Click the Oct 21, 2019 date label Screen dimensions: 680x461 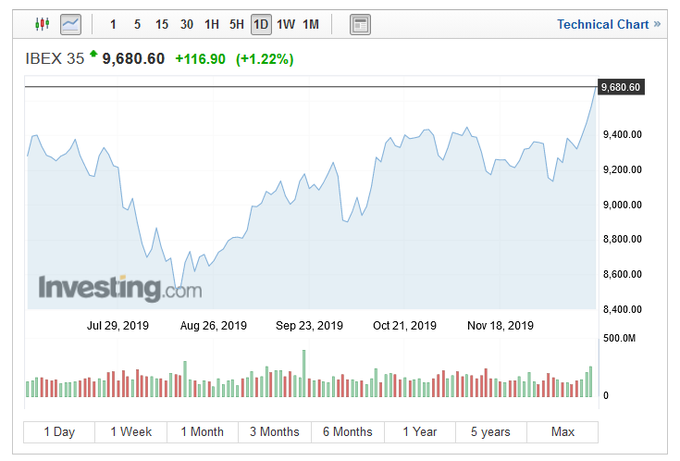tap(405, 326)
